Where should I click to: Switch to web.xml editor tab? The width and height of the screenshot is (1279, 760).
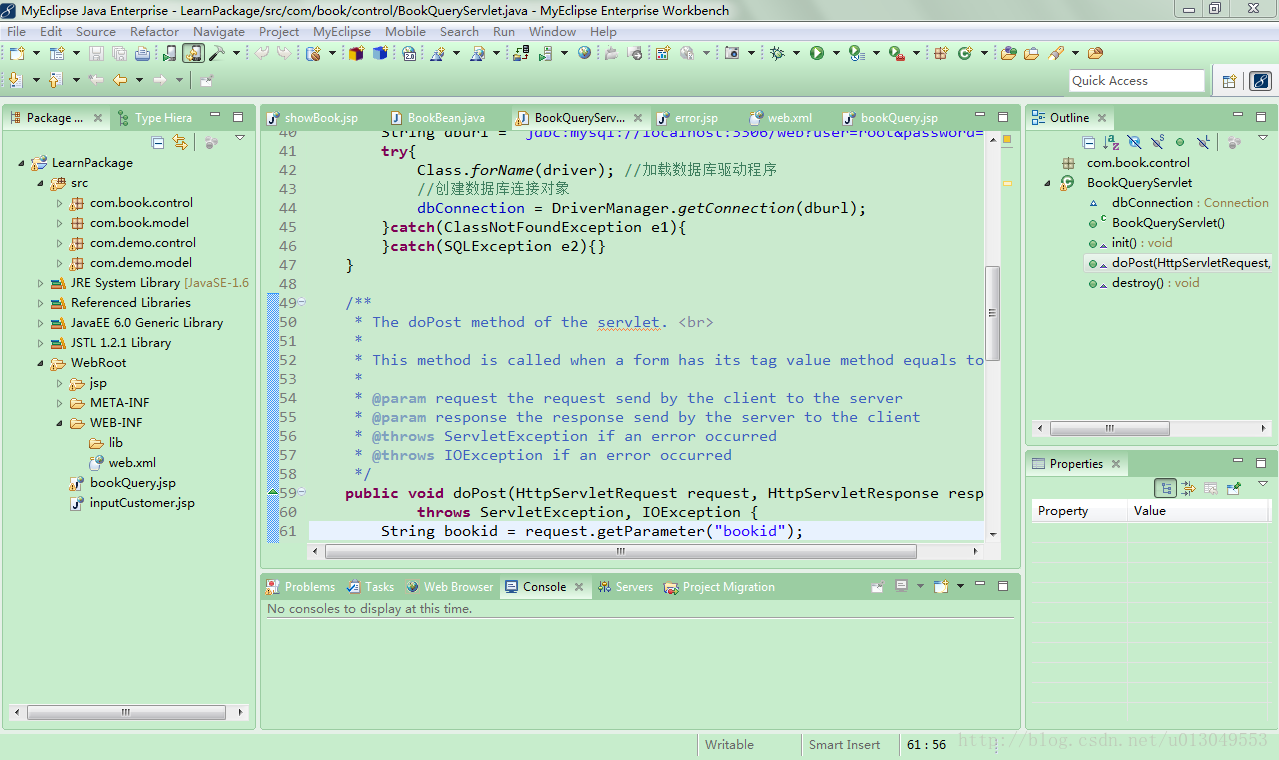point(780,118)
